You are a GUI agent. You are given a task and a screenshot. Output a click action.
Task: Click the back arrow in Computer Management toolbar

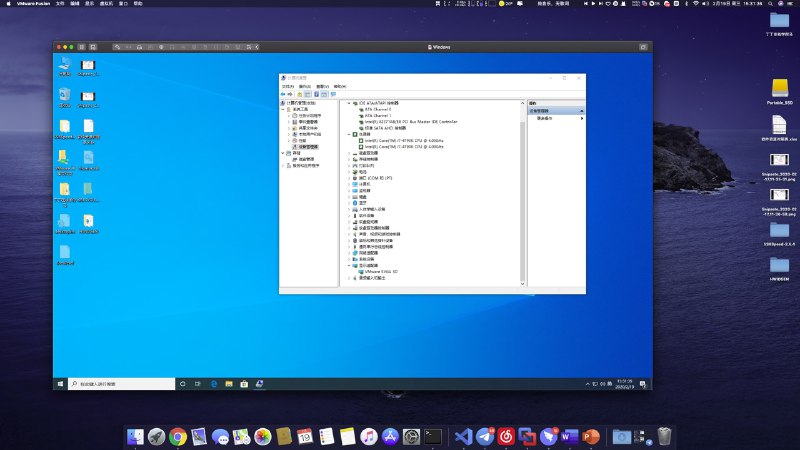click(285, 94)
